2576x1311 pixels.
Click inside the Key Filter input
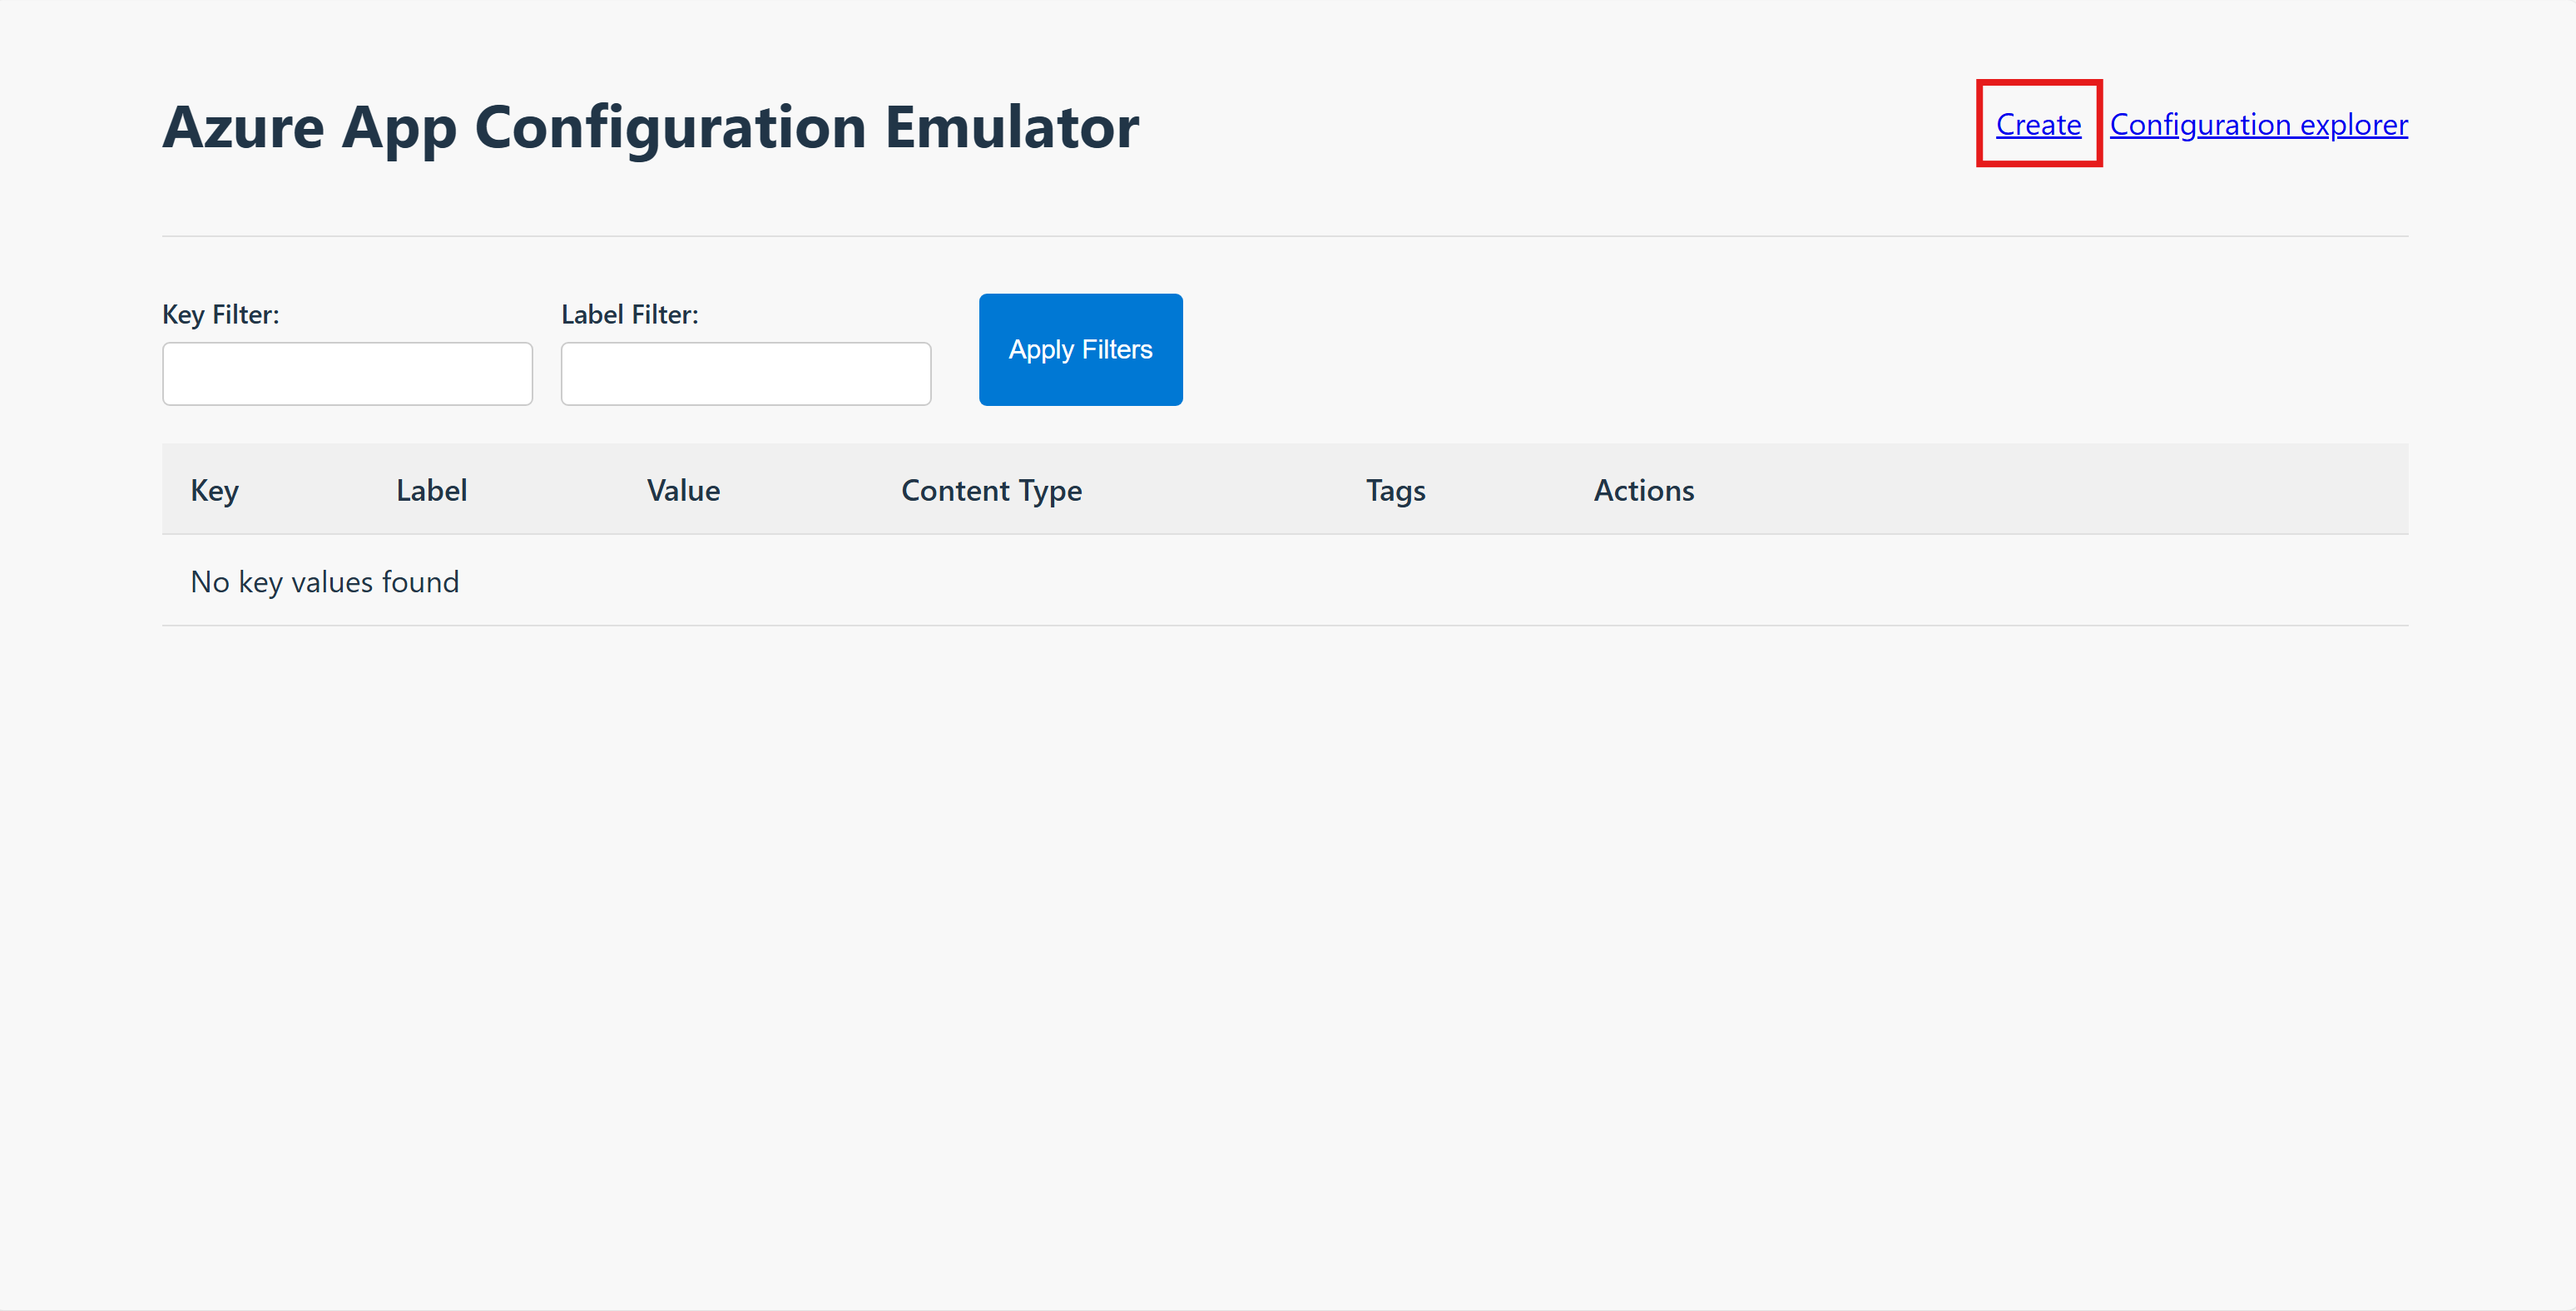pos(347,373)
